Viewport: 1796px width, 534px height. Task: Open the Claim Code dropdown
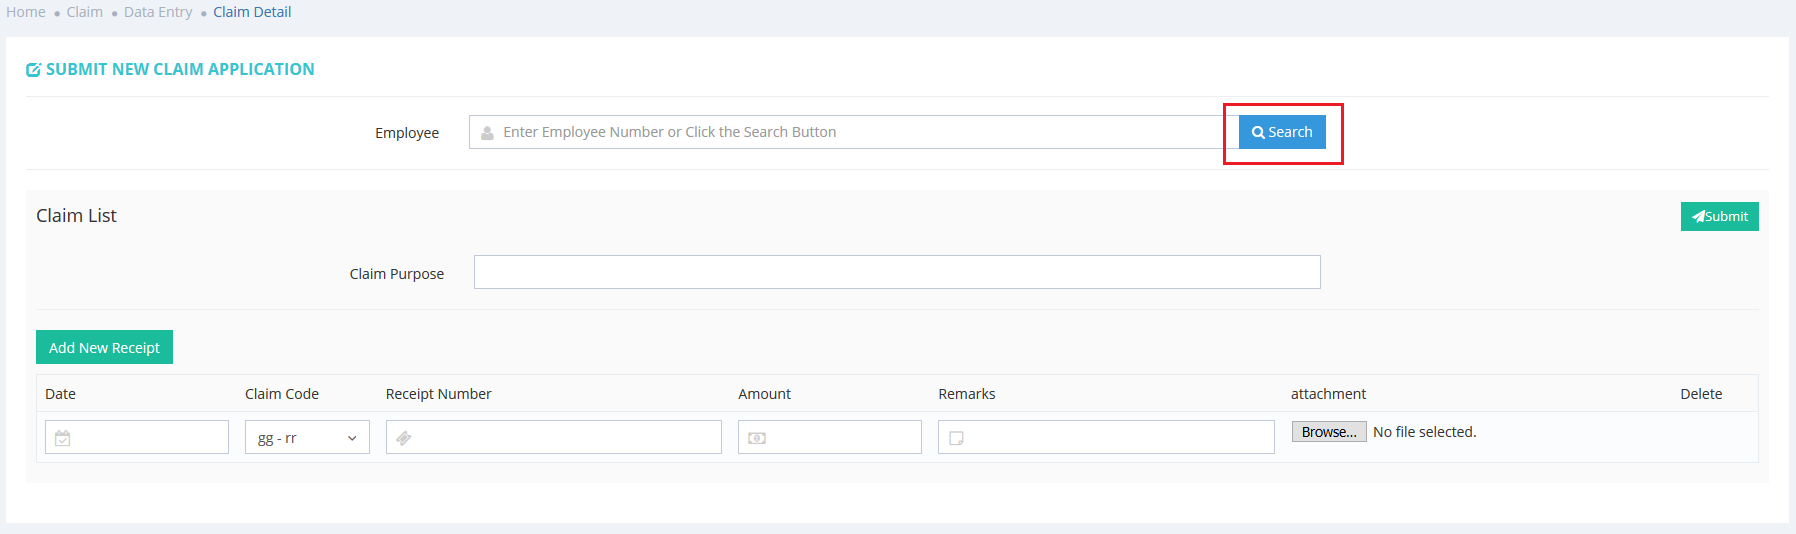tap(307, 437)
